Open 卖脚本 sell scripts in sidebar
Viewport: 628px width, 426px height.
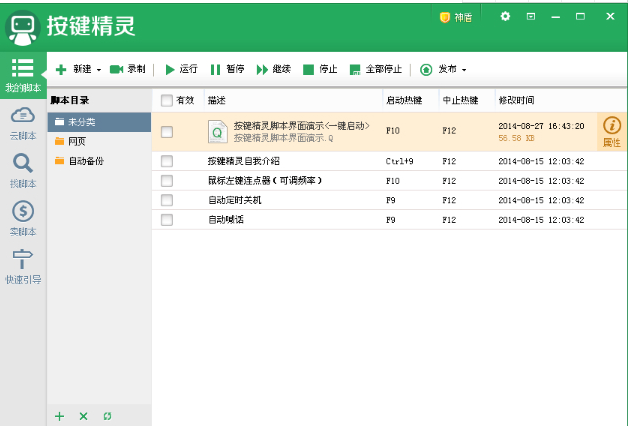pos(22,216)
